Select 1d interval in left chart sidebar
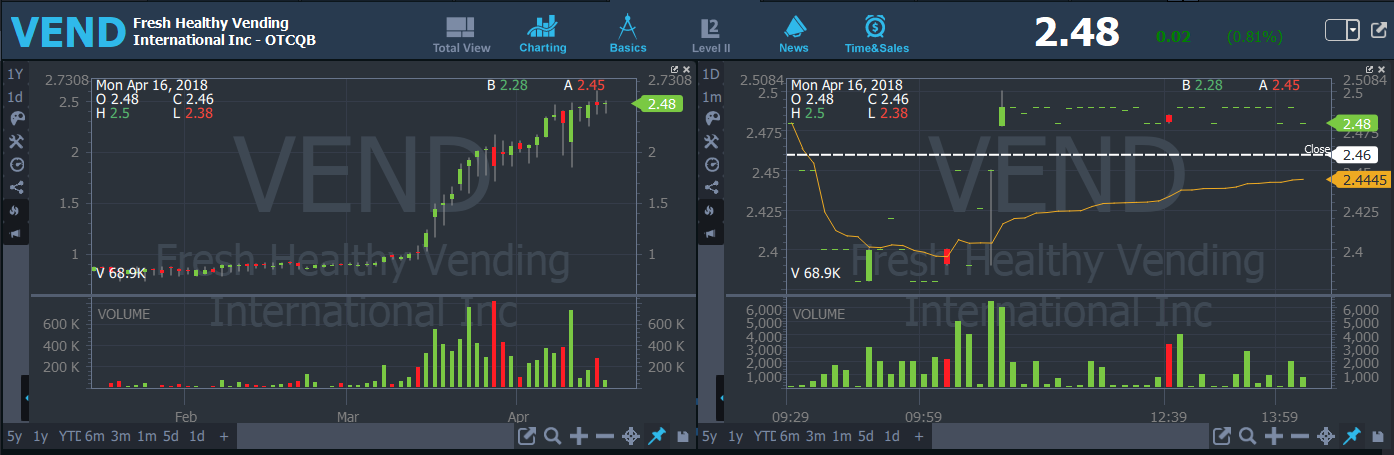 (x=15, y=97)
